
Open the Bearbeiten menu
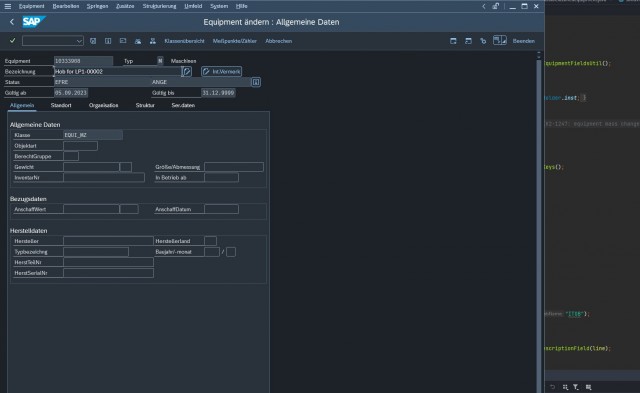(x=66, y=6)
